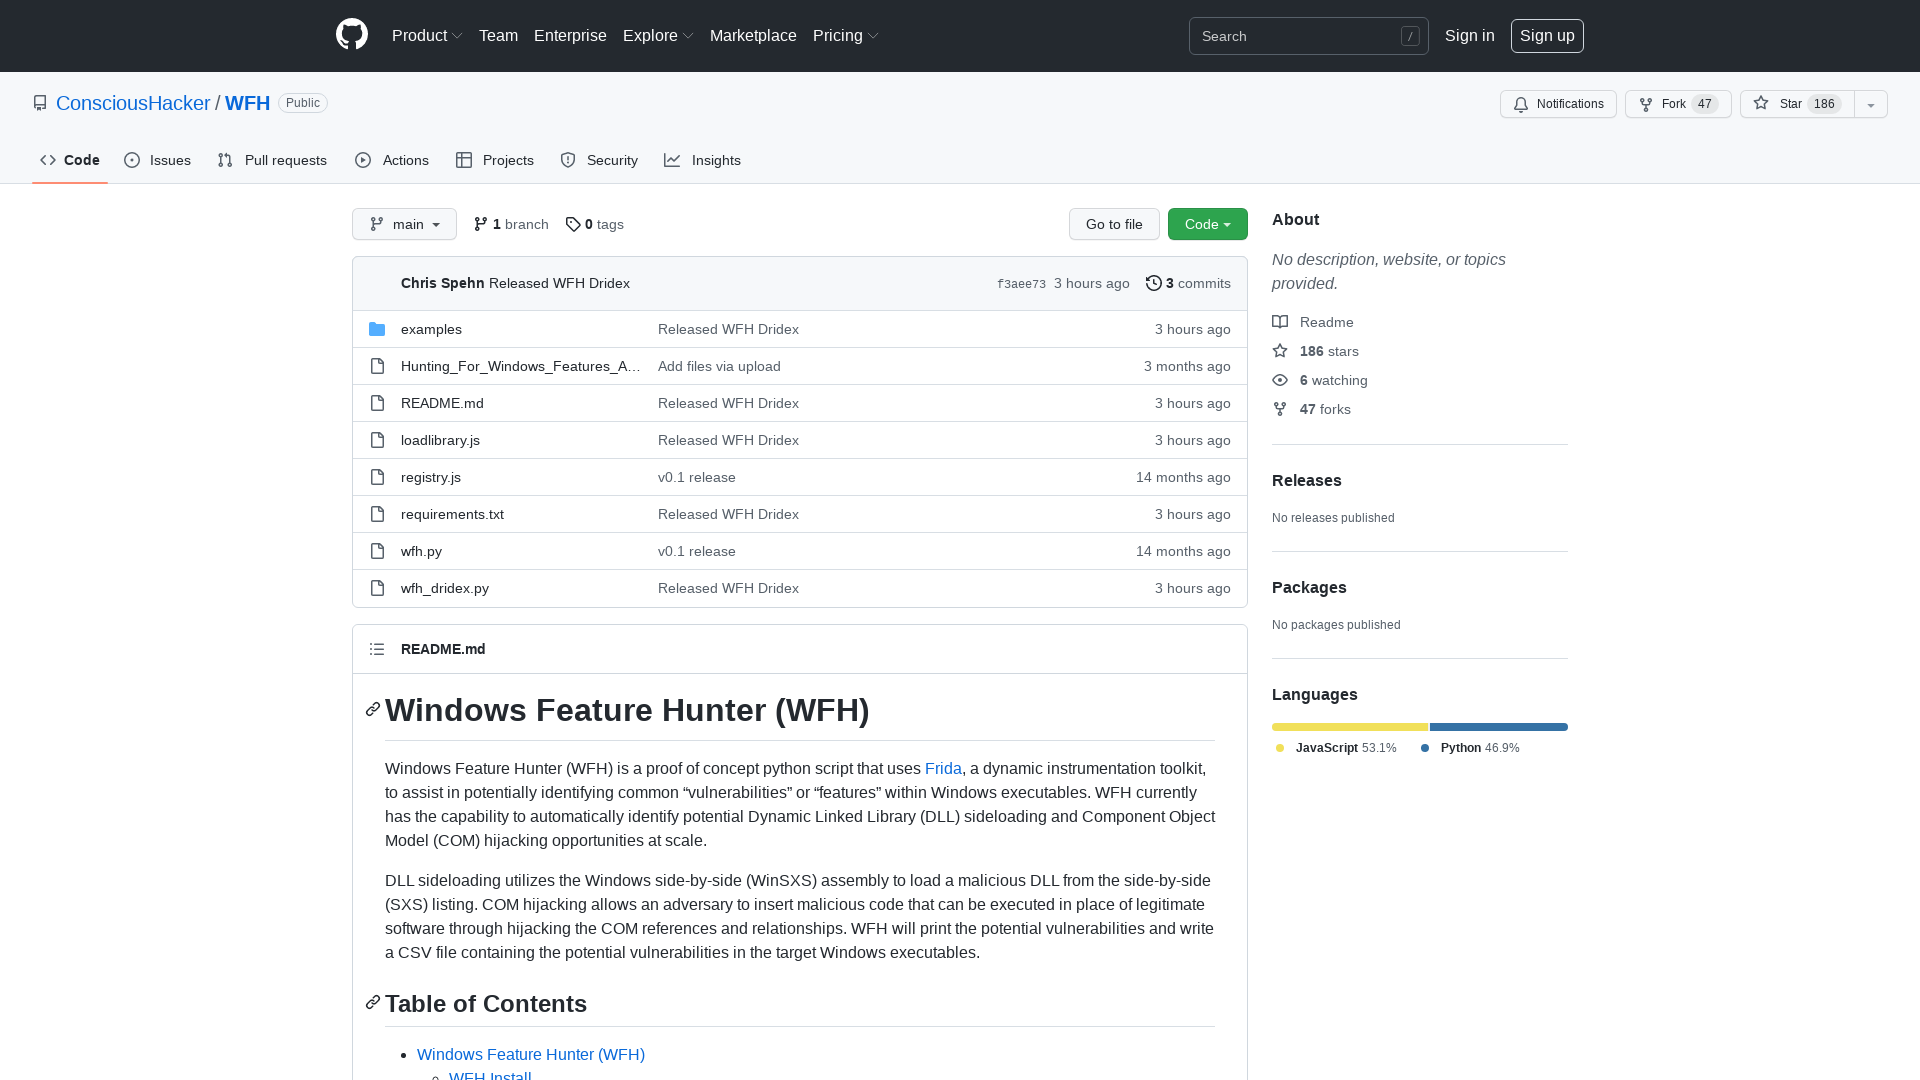
Task: Click the GitHub octocat logo
Action: coord(351,35)
